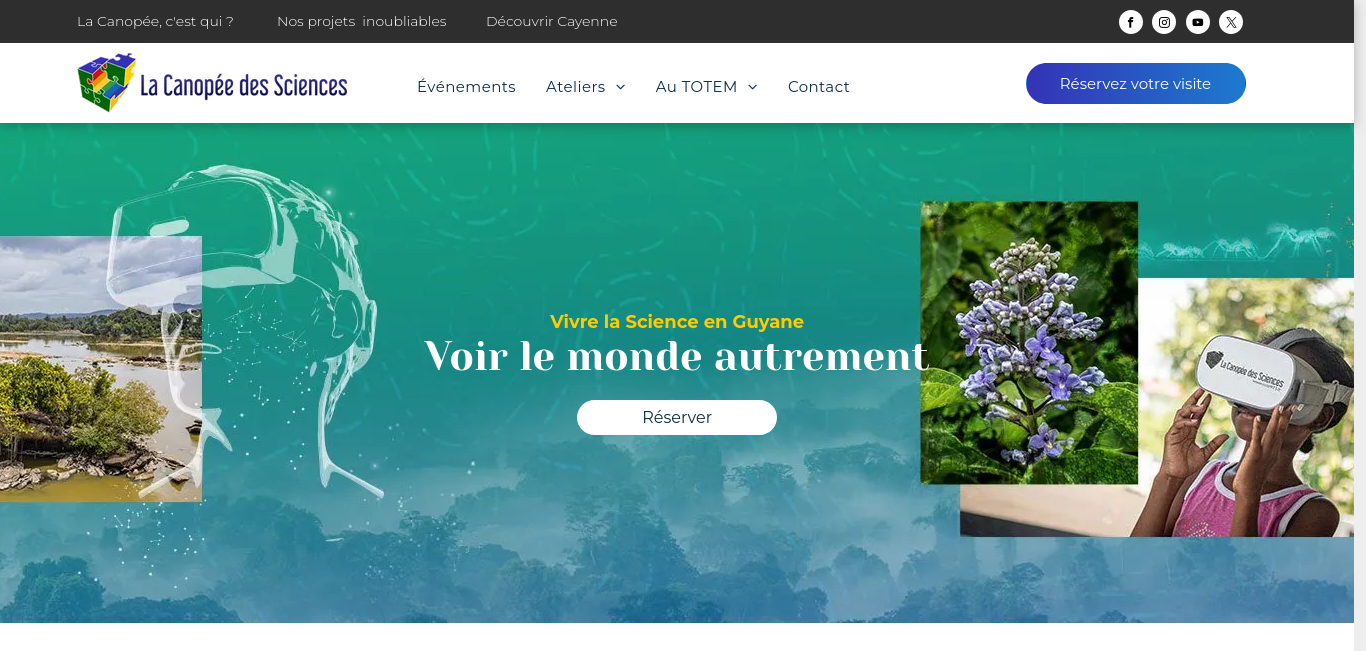Open the X (Twitter) social icon
The width and height of the screenshot is (1366, 651).
click(x=1231, y=22)
